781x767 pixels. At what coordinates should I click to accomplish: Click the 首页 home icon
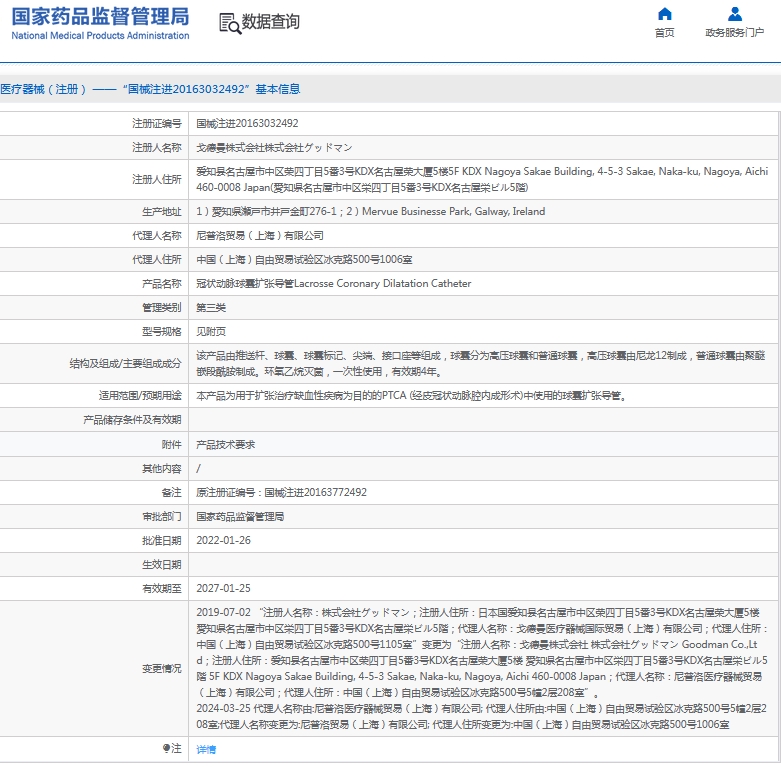[x=664, y=14]
